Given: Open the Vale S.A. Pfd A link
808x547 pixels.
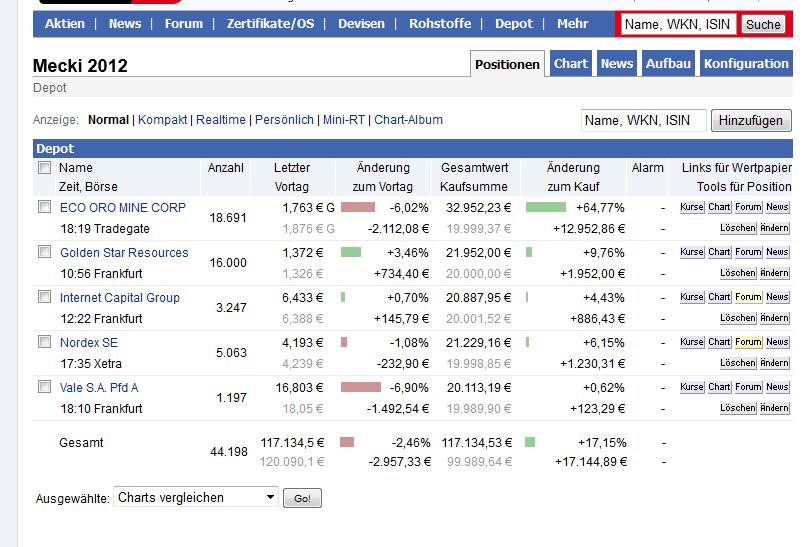Looking at the screenshot, I should tap(99, 387).
